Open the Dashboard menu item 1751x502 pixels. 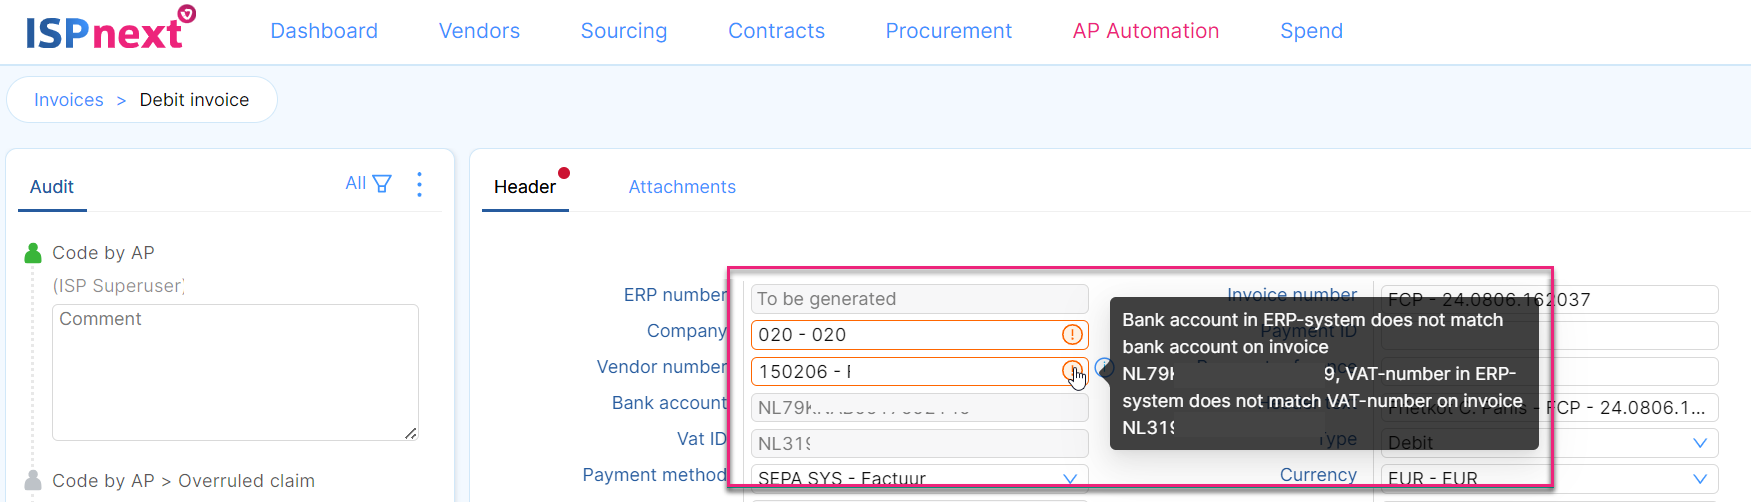tap(324, 31)
